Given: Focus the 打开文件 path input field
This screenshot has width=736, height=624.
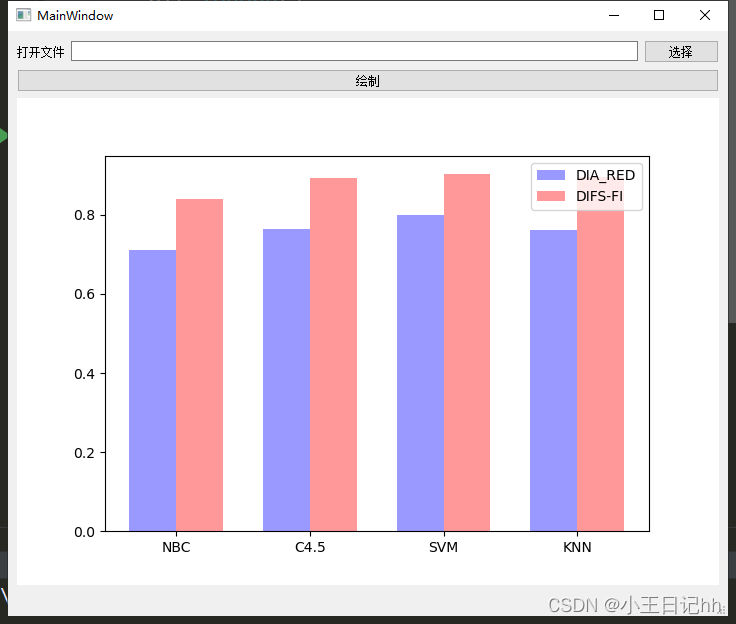Looking at the screenshot, I should (x=354, y=51).
